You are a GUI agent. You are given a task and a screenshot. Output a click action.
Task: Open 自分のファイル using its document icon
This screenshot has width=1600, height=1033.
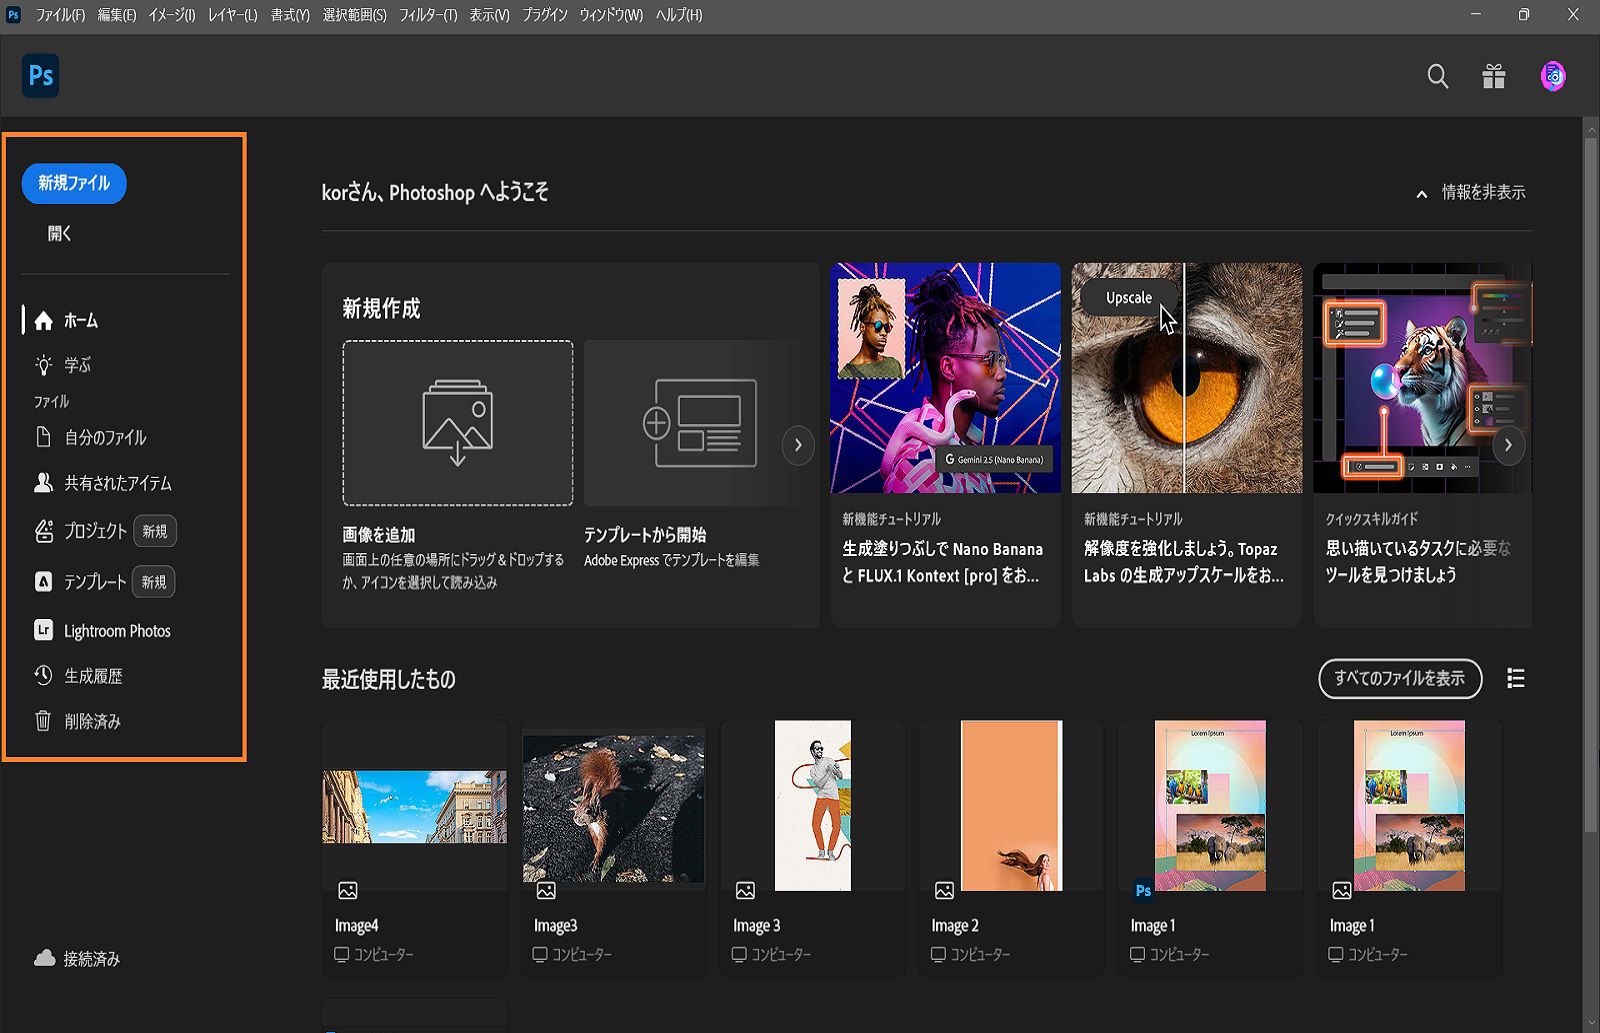42,437
